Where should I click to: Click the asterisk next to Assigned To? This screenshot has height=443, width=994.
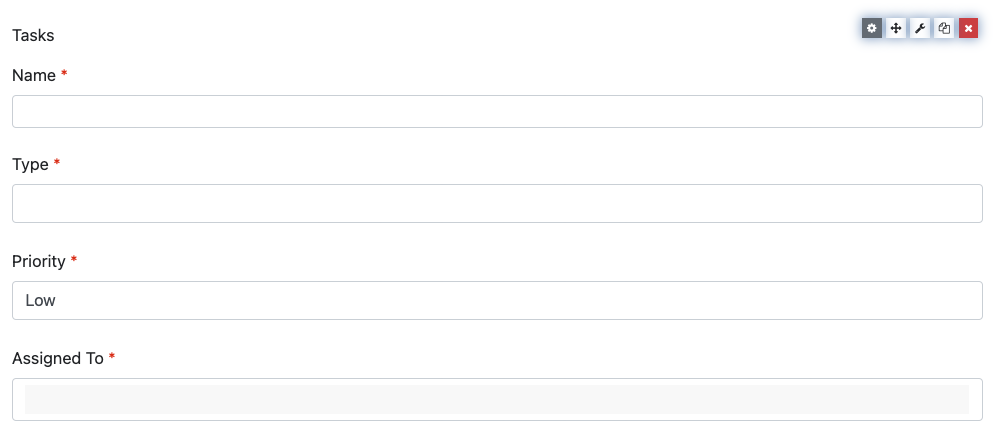click(x=112, y=358)
